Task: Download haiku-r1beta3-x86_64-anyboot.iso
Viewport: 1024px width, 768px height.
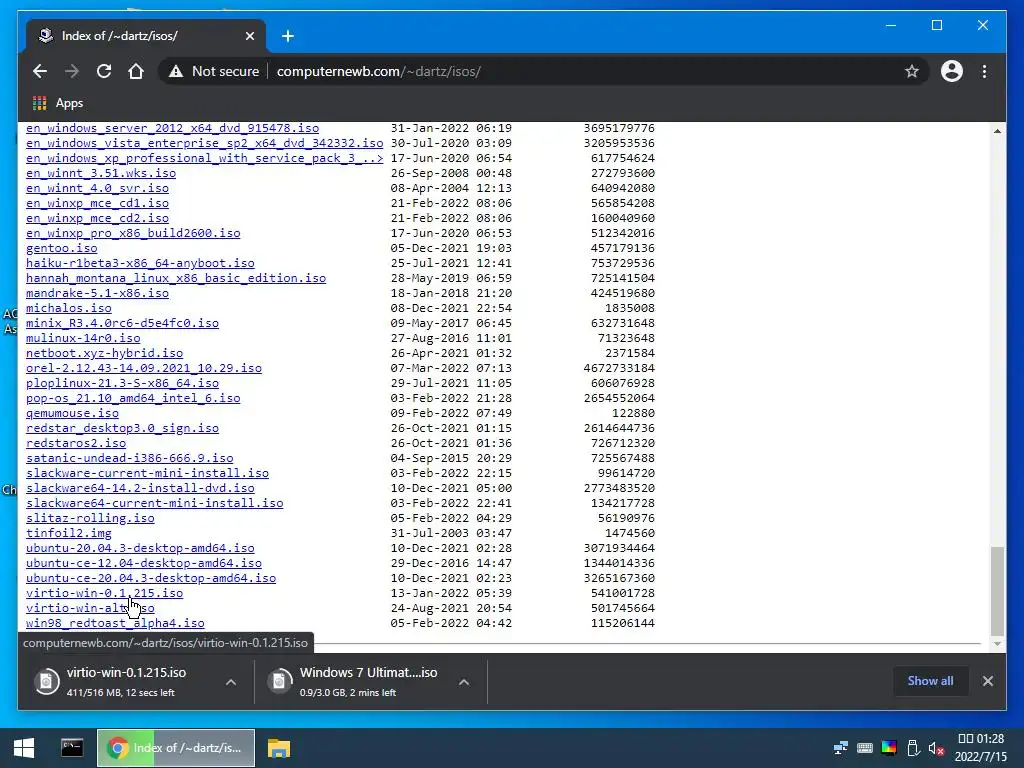Action: [140, 263]
